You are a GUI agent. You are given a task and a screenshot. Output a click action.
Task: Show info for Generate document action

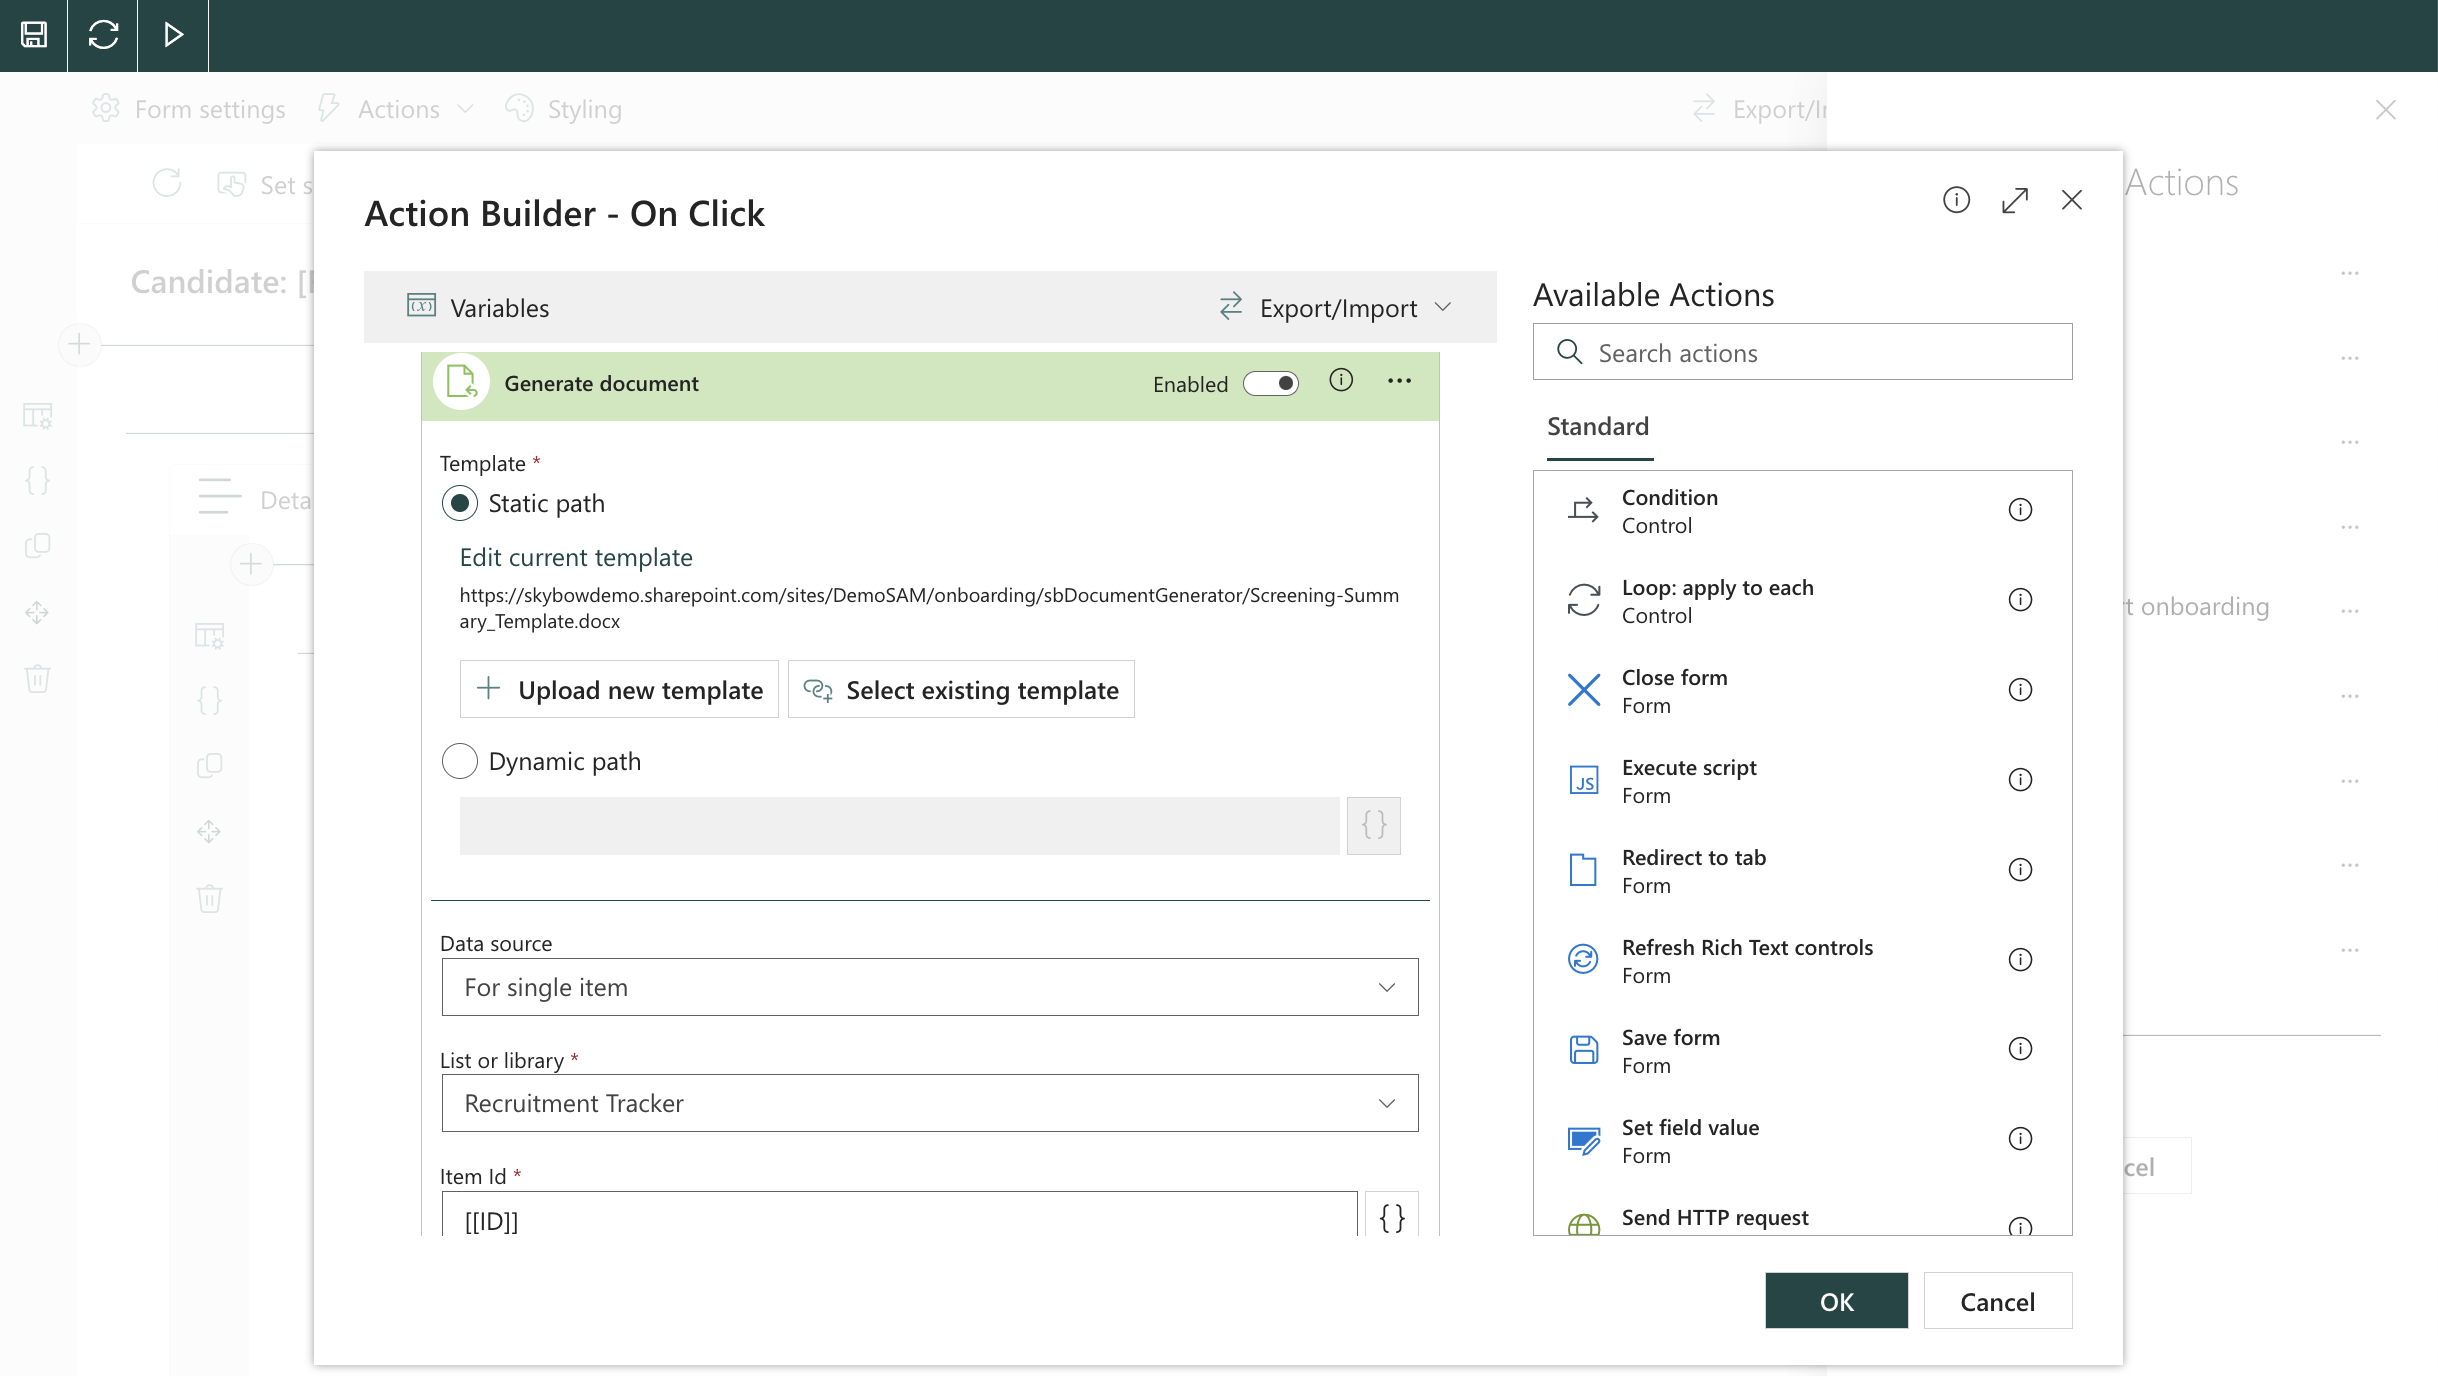1341,380
